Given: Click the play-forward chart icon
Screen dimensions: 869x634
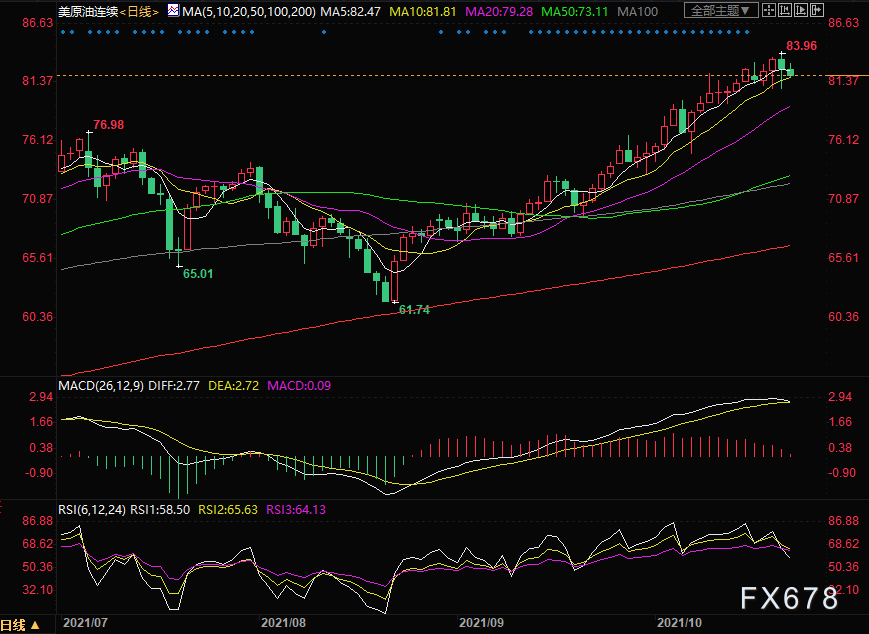Looking at the screenshot, I should tap(801, 10).
